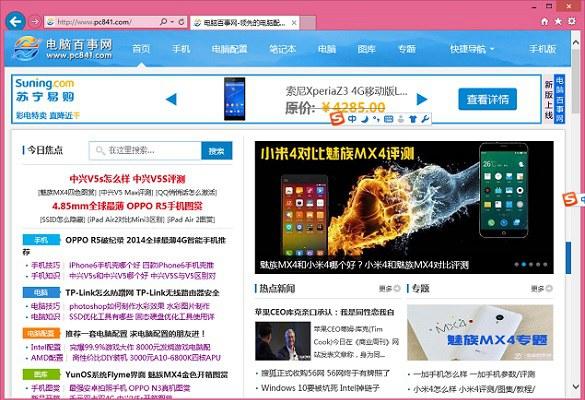The width and height of the screenshot is (585, 400).
Task: Click the page scrollbar down arrow
Action: pyautogui.click(x=576, y=387)
